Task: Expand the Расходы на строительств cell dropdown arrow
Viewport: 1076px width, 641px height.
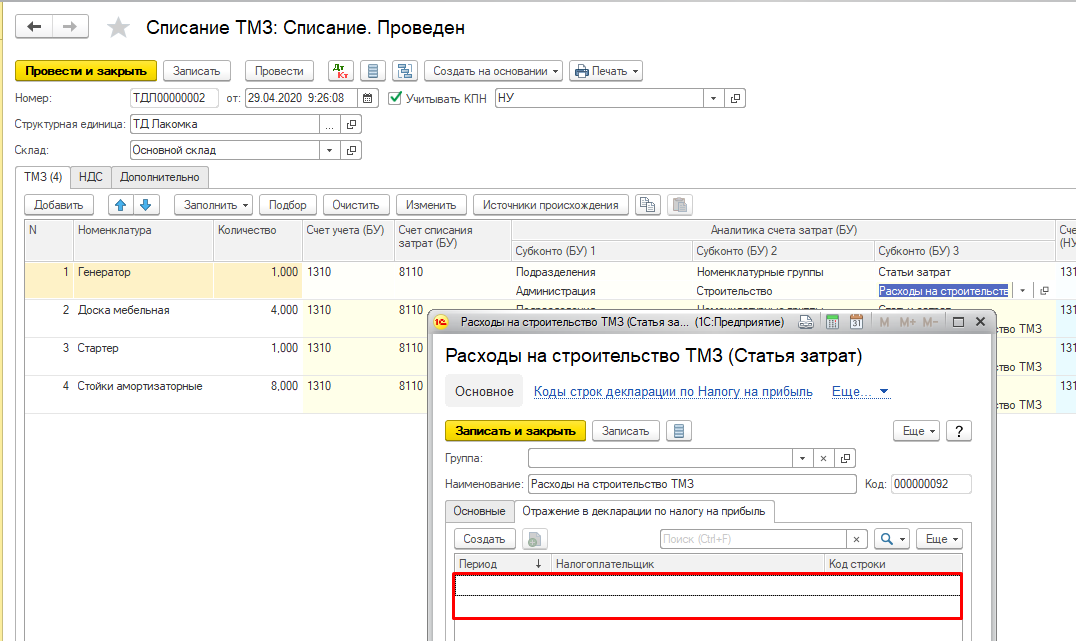Action: click(1022, 291)
